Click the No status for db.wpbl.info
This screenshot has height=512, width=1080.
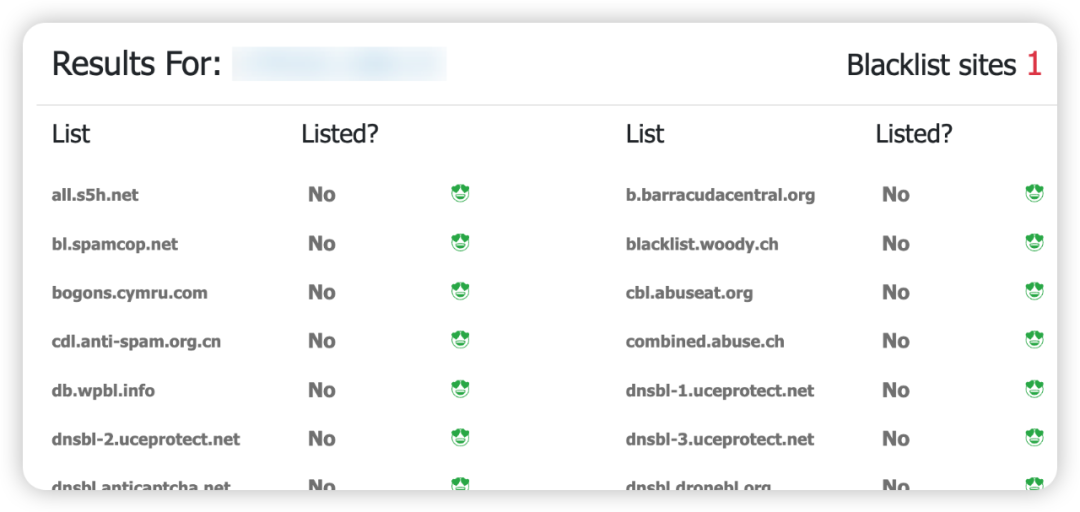tap(322, 391)
